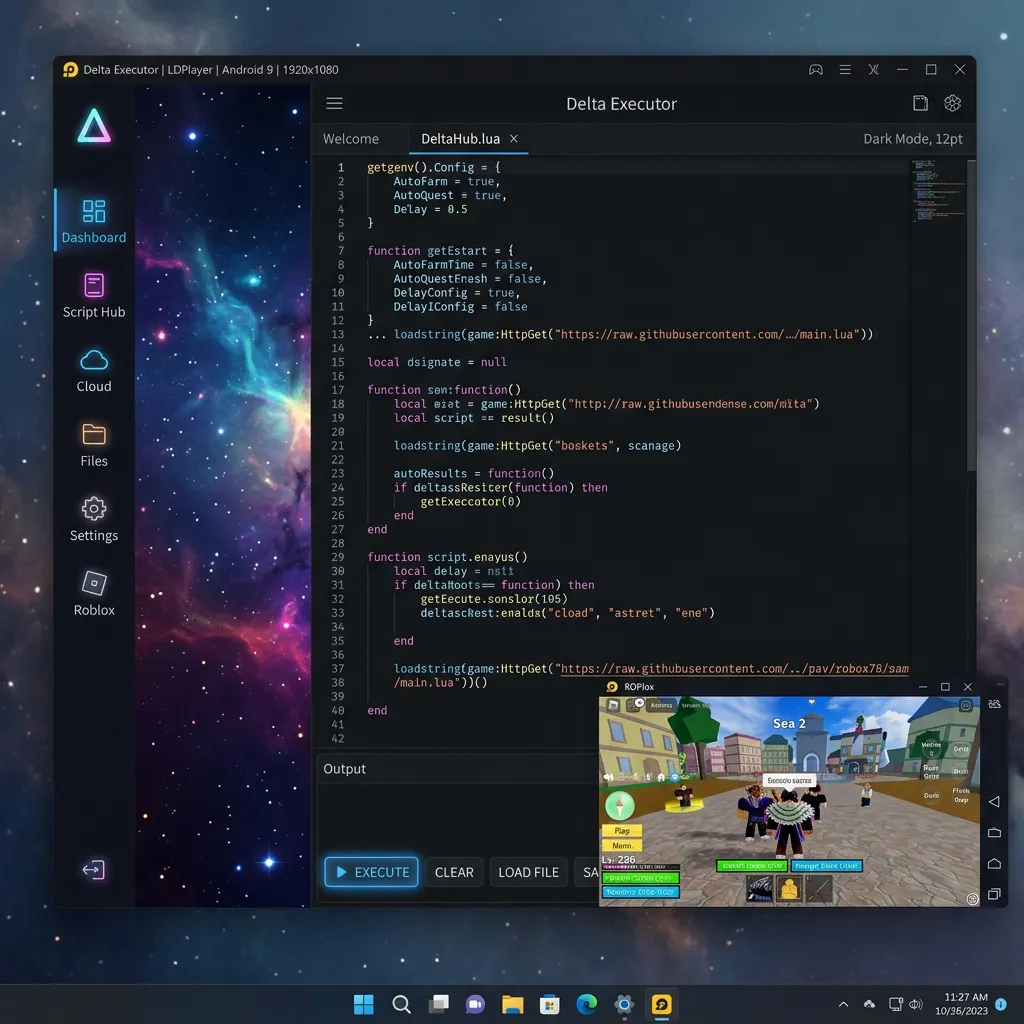The image size is (1024, 1024).
Task: Click the yellow Menu button in ROPlox game
Action: (x=622, y=845)
